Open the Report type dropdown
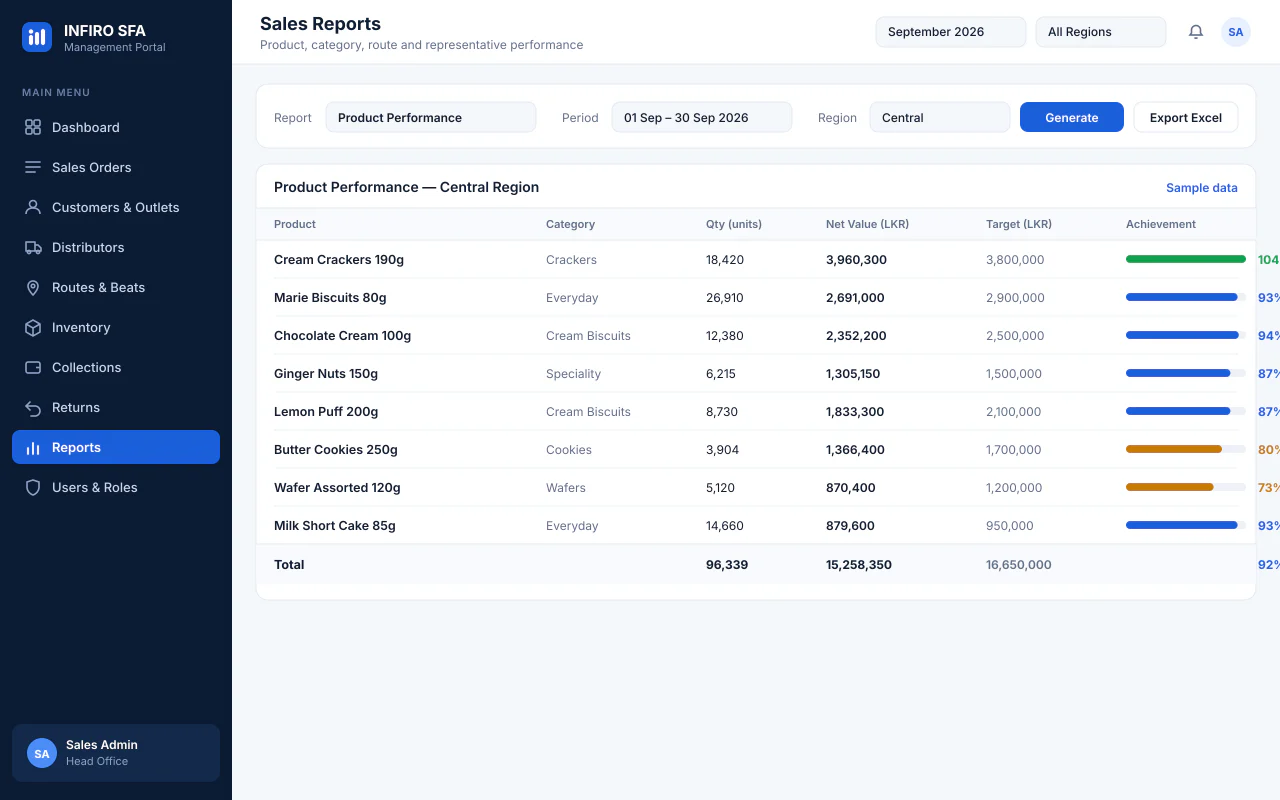 pos(431,117)
